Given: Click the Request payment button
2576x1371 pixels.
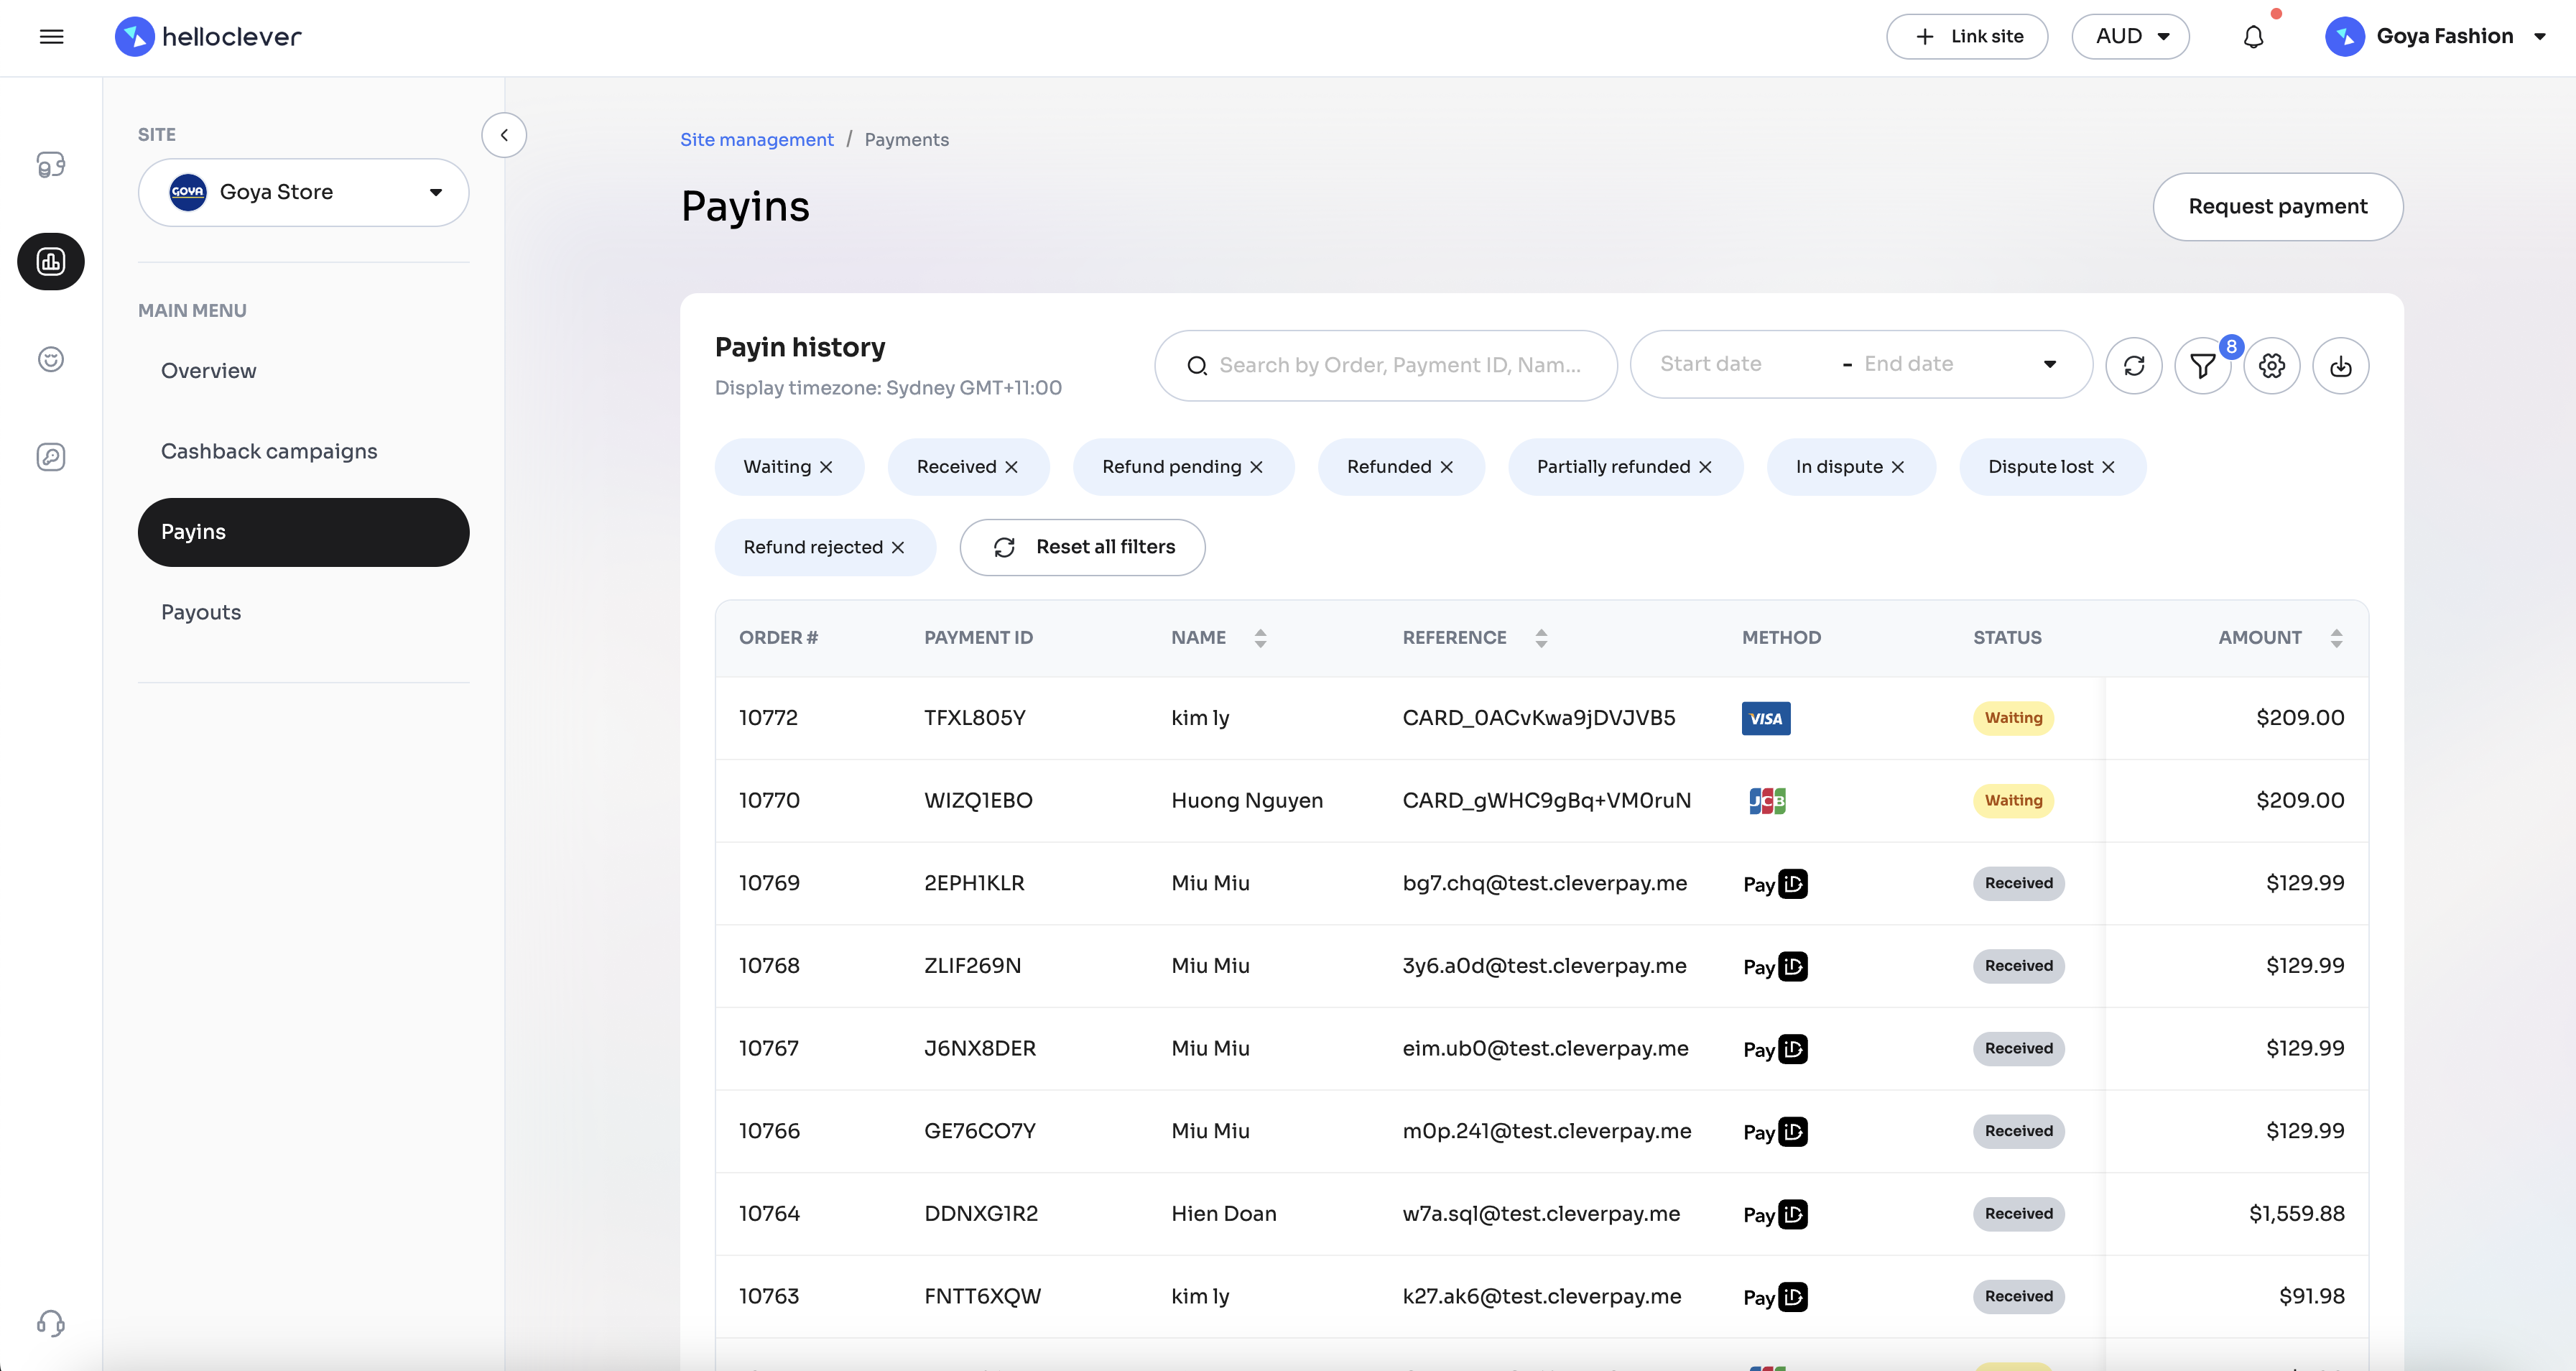Looking at the screenshot, I should click(x=2277, y=206).
